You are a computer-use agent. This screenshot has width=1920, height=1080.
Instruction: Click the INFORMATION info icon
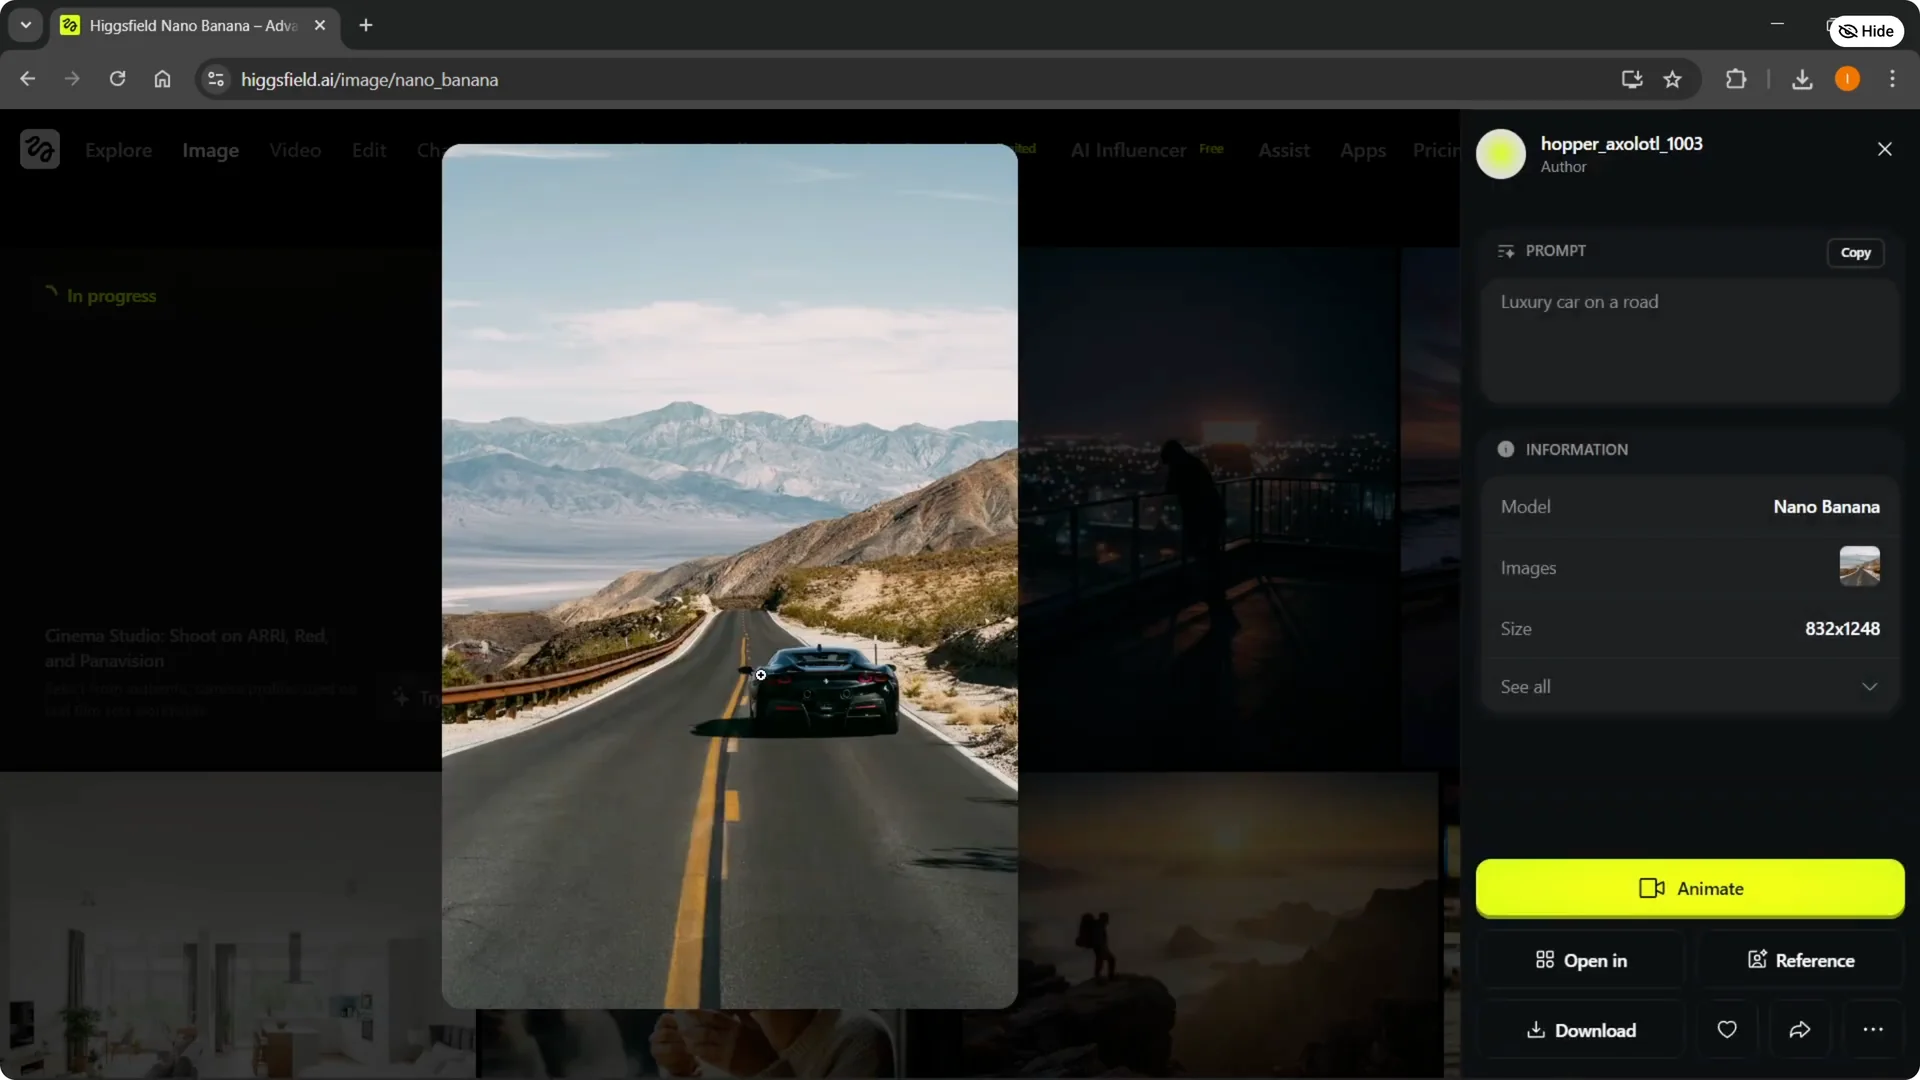pyautogui.click(x=1506, y=449)
